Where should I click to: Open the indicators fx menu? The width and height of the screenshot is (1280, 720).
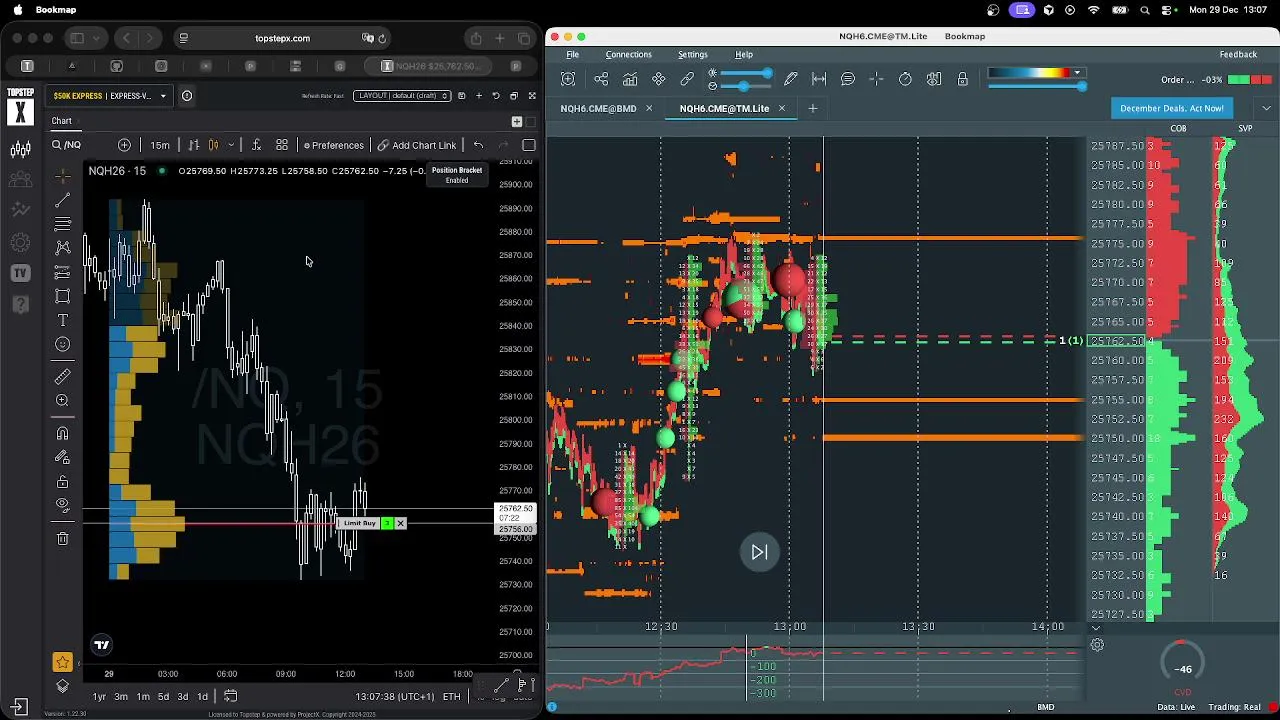pos(256,145)
